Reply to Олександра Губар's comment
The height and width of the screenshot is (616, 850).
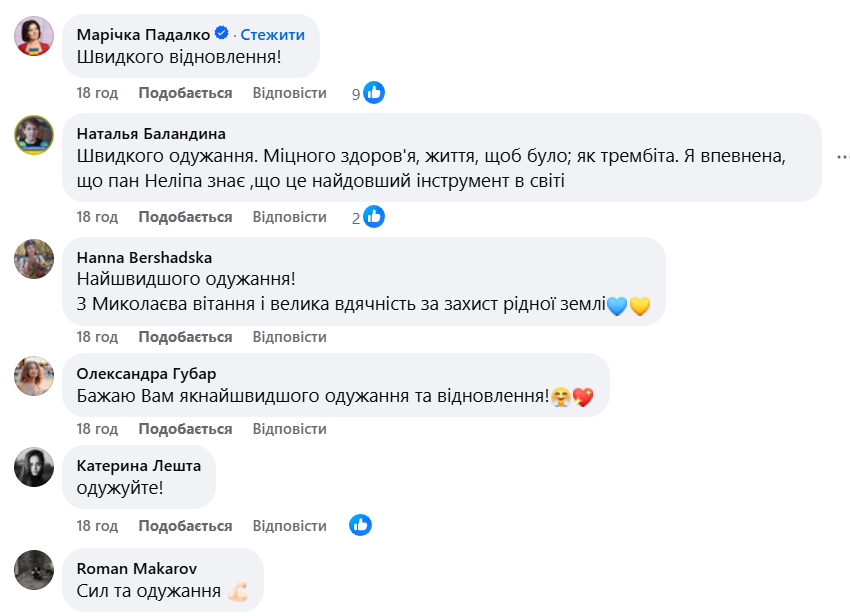[289, 428]
